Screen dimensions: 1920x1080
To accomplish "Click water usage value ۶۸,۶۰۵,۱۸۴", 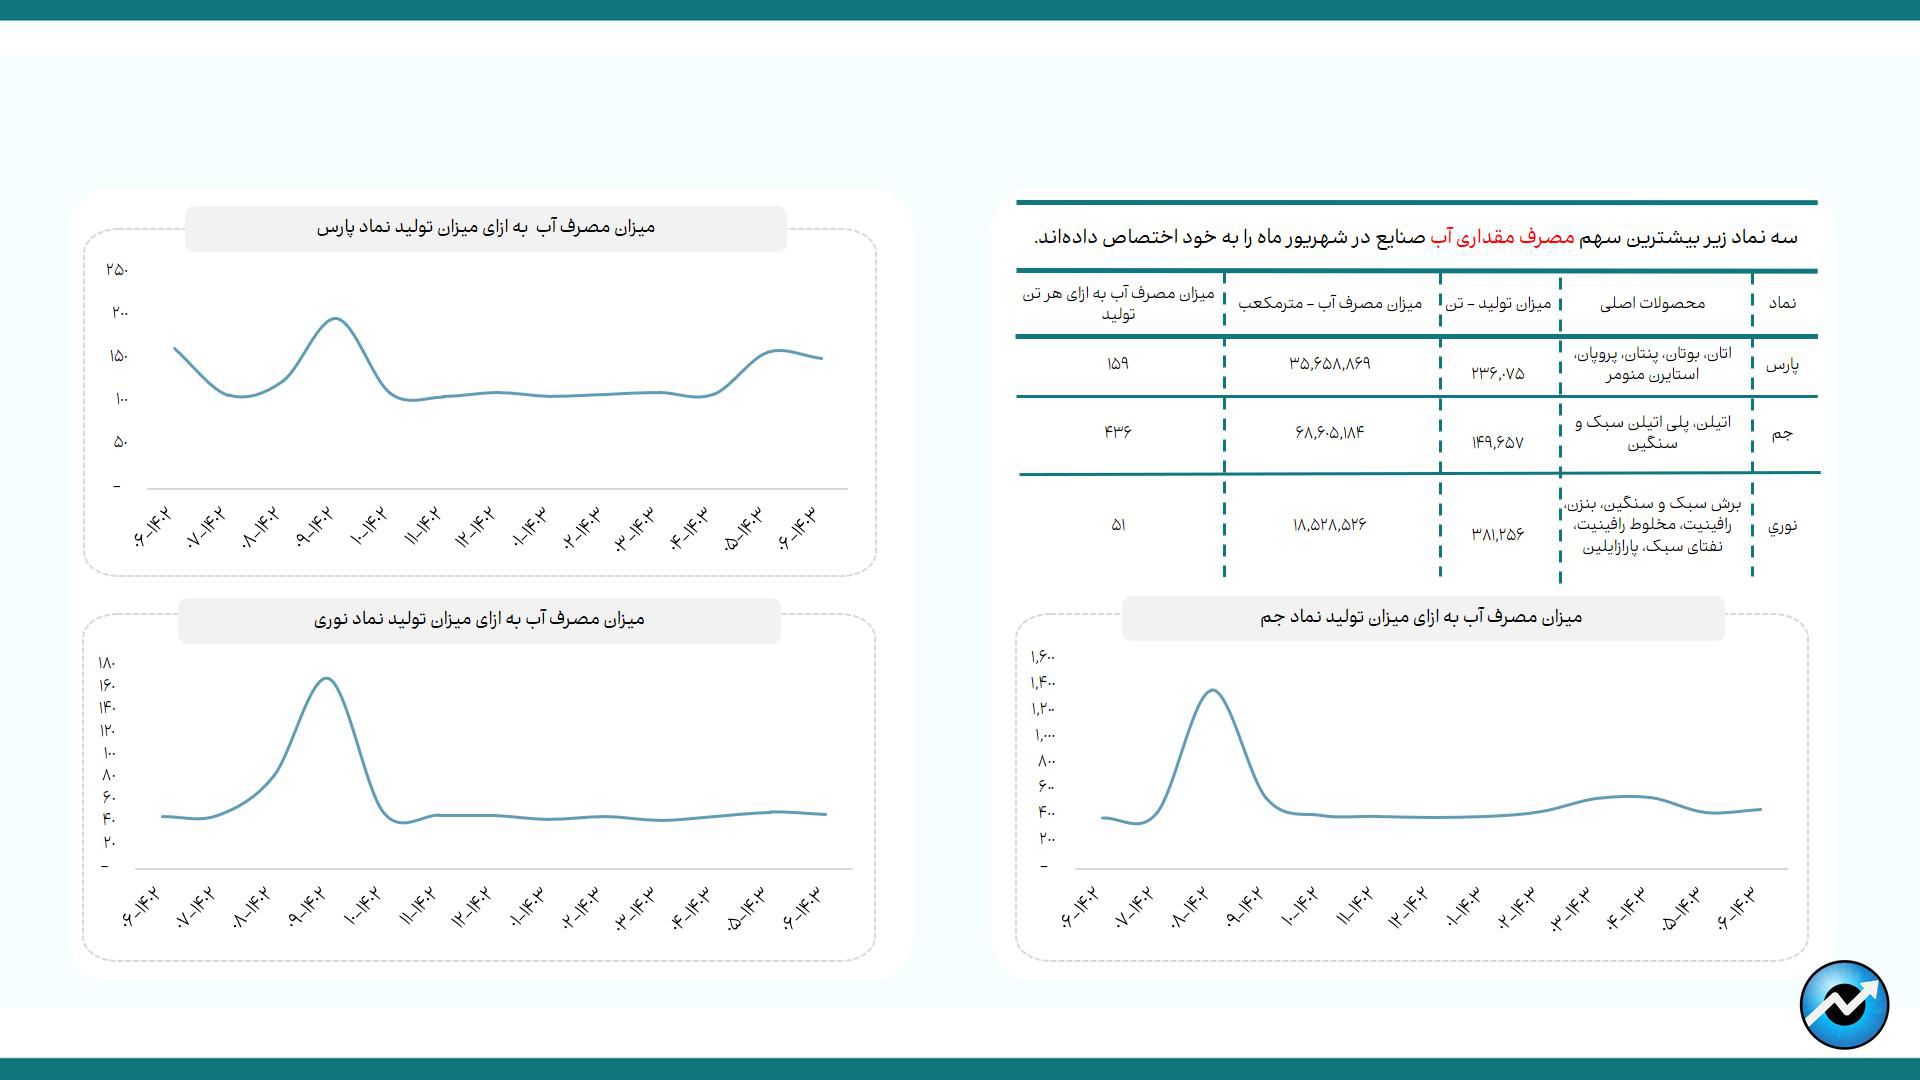I will pyautogui.click(x=1328, y=432).
